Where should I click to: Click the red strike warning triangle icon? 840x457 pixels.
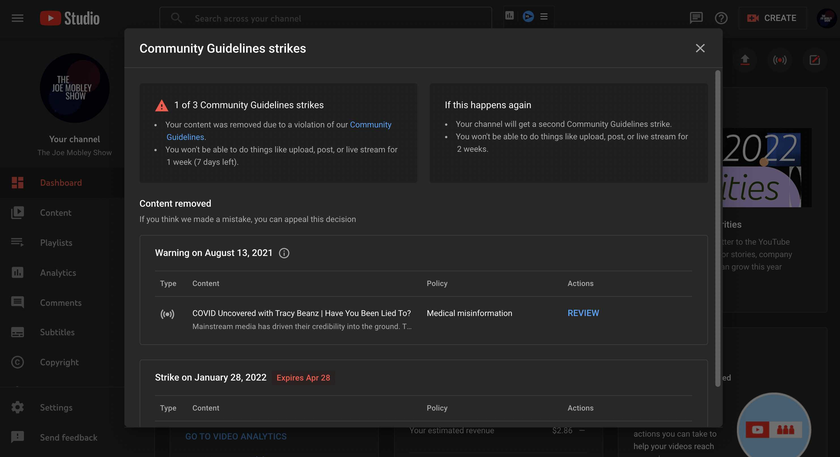point(161,105)
